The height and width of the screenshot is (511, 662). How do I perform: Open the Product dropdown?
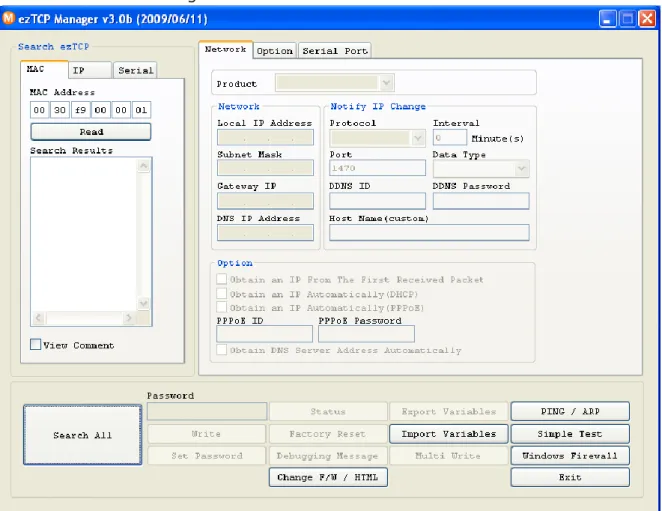tap(386, 83)
